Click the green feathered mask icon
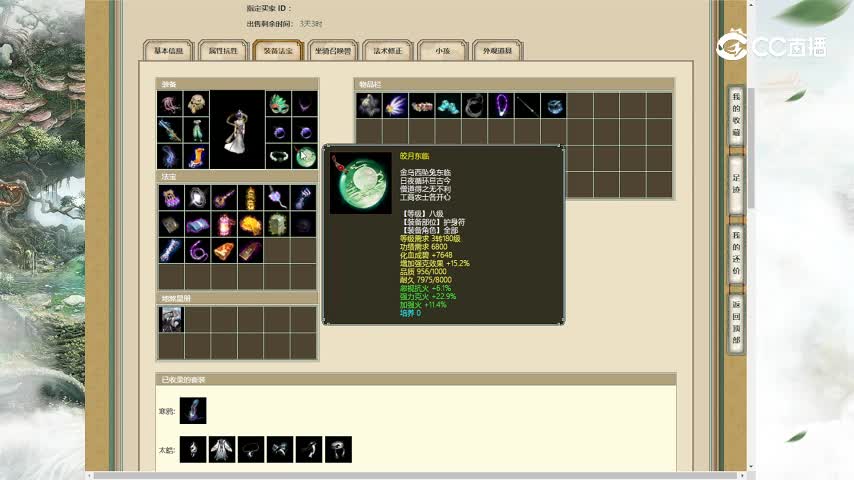The image size is (854, 480). (x=279, y=104)
